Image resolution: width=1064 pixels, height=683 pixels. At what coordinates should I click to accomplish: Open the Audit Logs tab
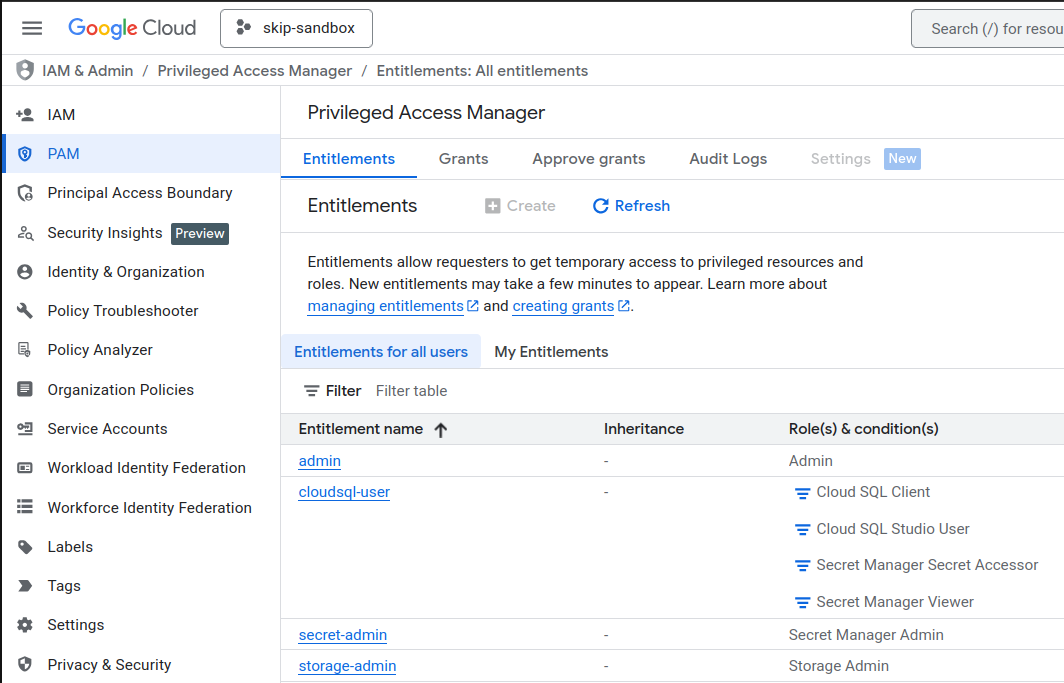coord(727,158)
